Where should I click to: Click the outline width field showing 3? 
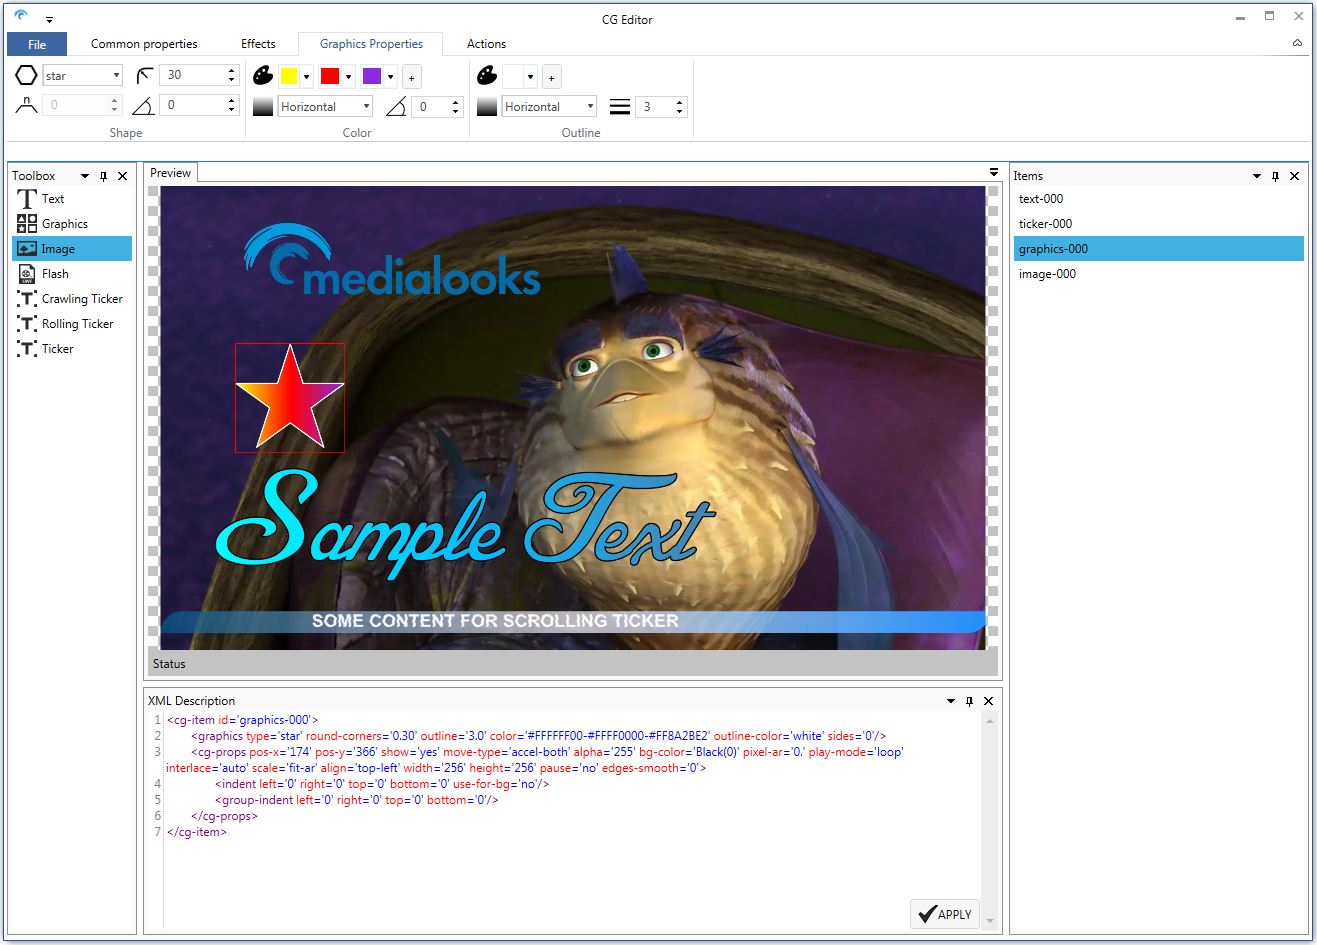coord(656,107)
